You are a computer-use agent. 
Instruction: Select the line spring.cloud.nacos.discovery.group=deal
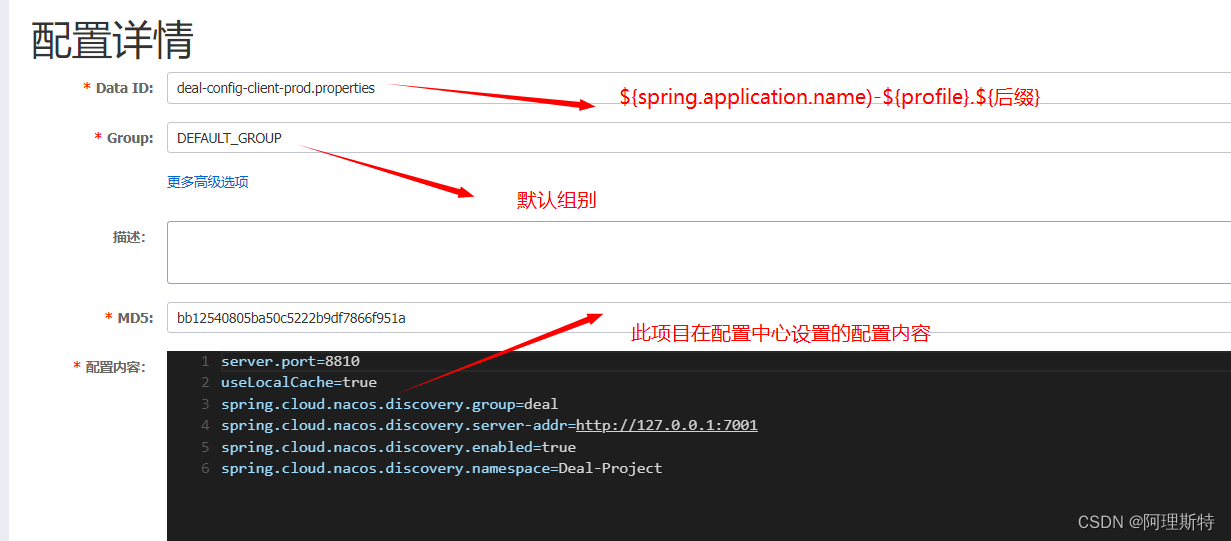point(390,404)
